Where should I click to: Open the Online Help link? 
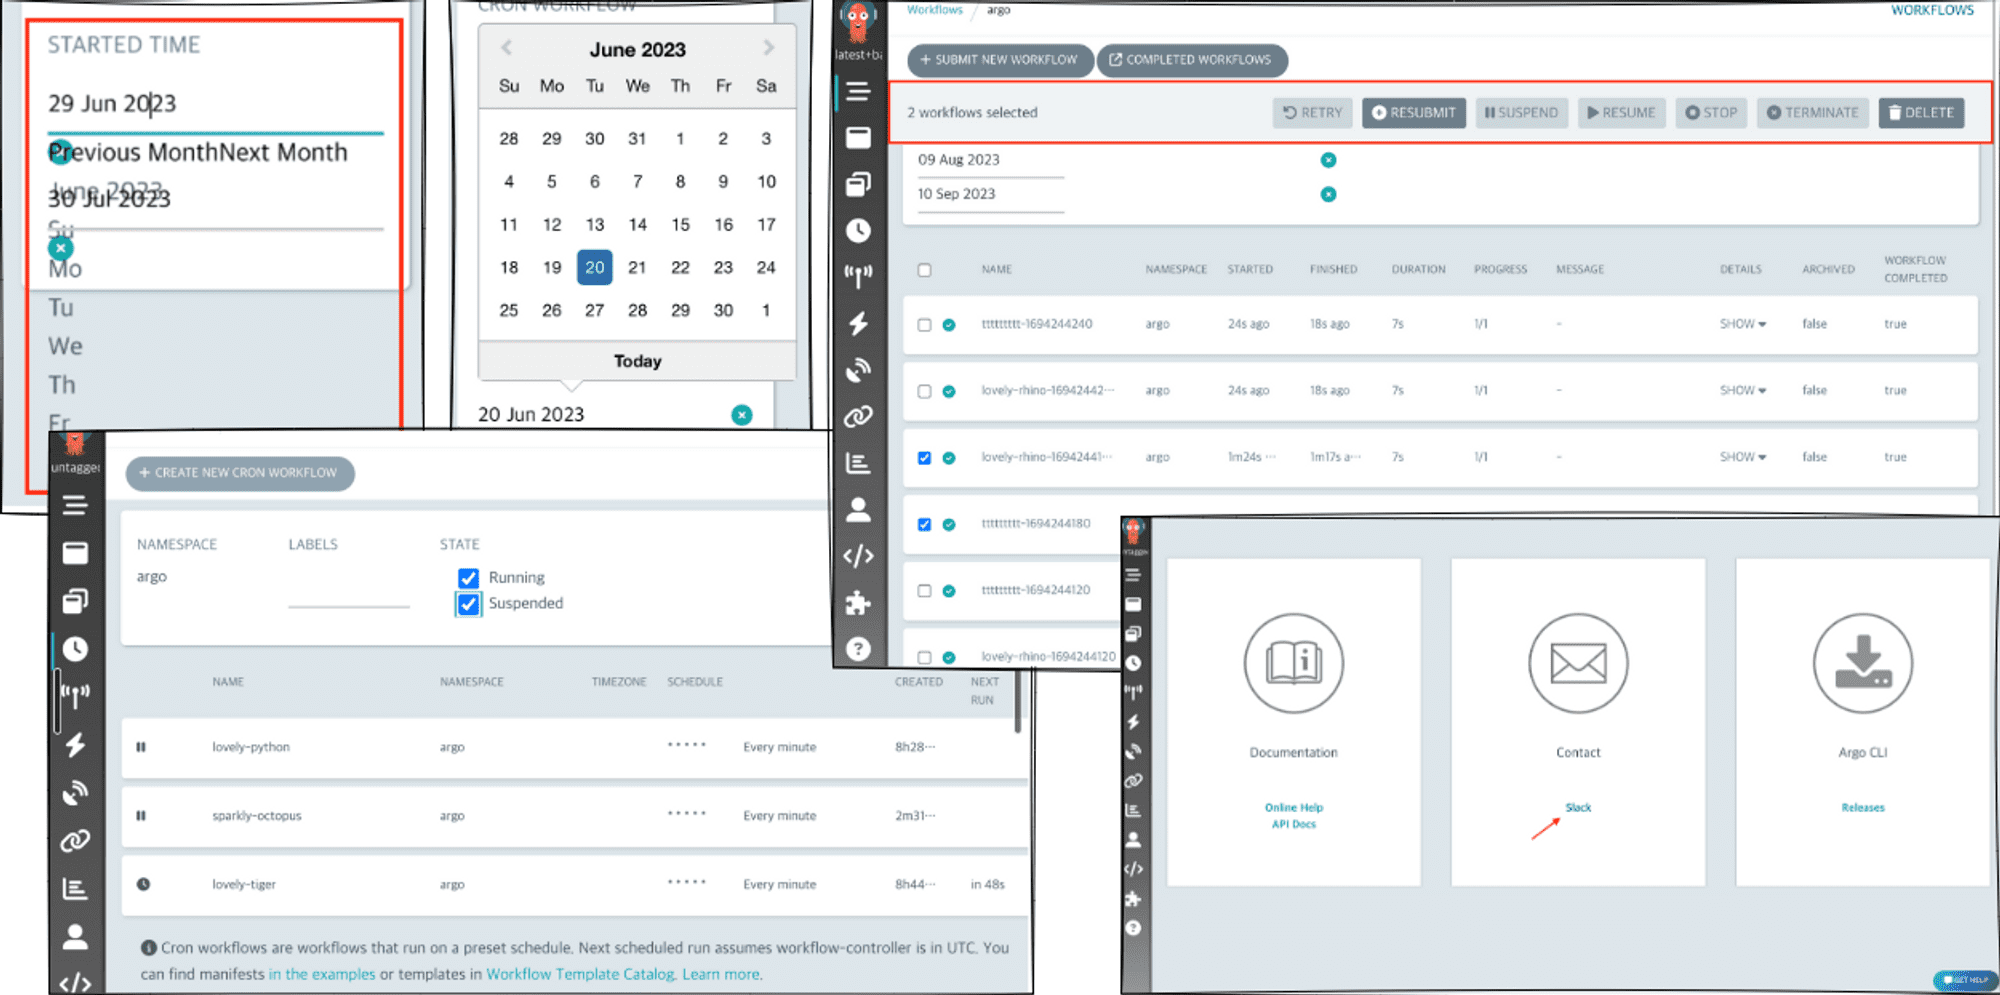coord(1293,807)
